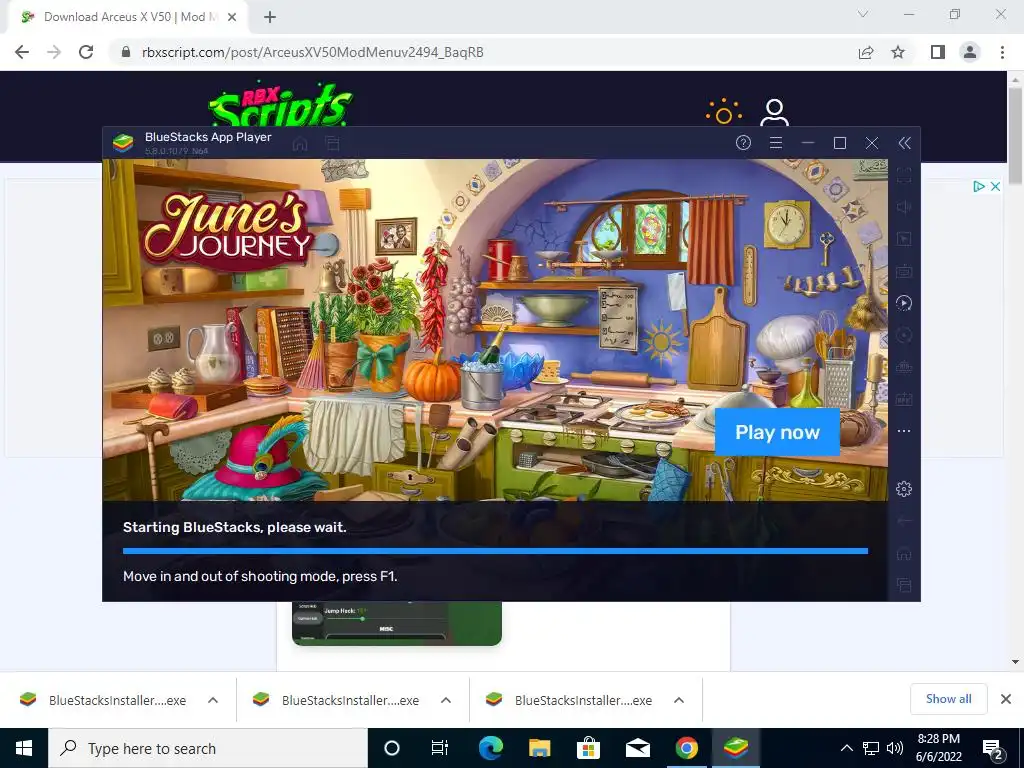
Task: Click the lock cursor icon in BlueStacks sidebar
Action: (904, 239)
